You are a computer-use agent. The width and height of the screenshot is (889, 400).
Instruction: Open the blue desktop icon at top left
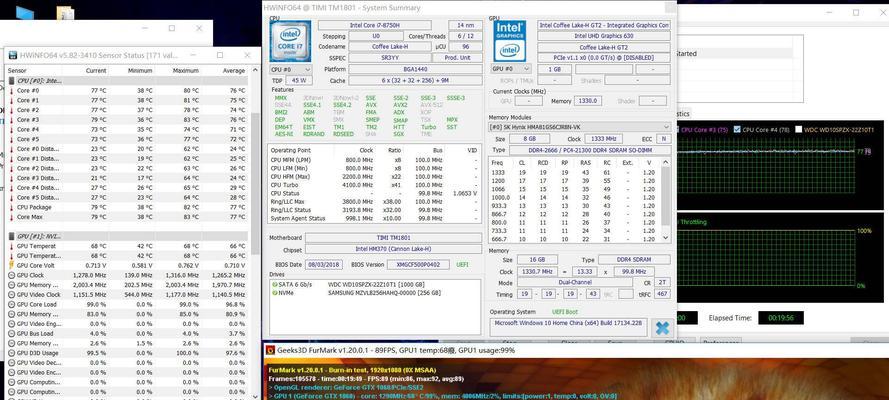pos(25,12)
